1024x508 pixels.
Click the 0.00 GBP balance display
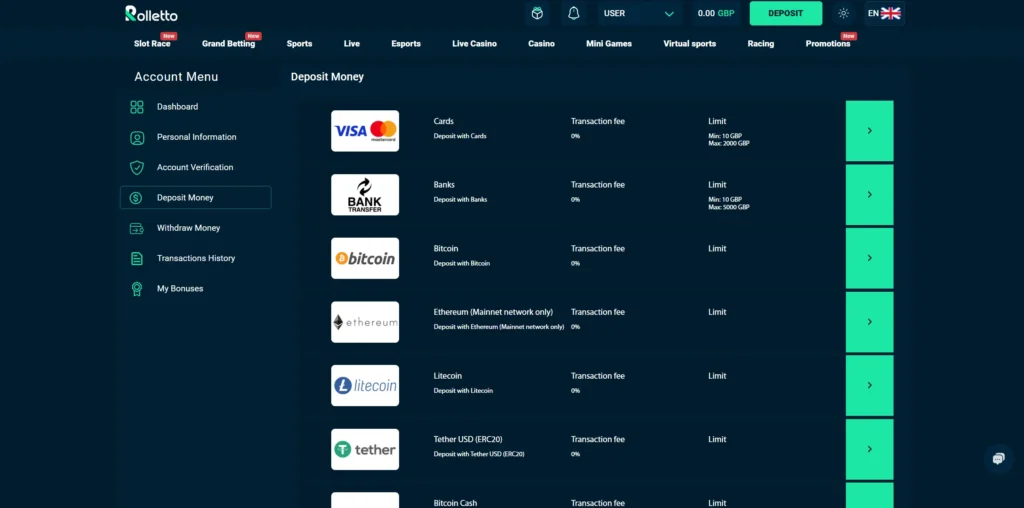(715, 13)
